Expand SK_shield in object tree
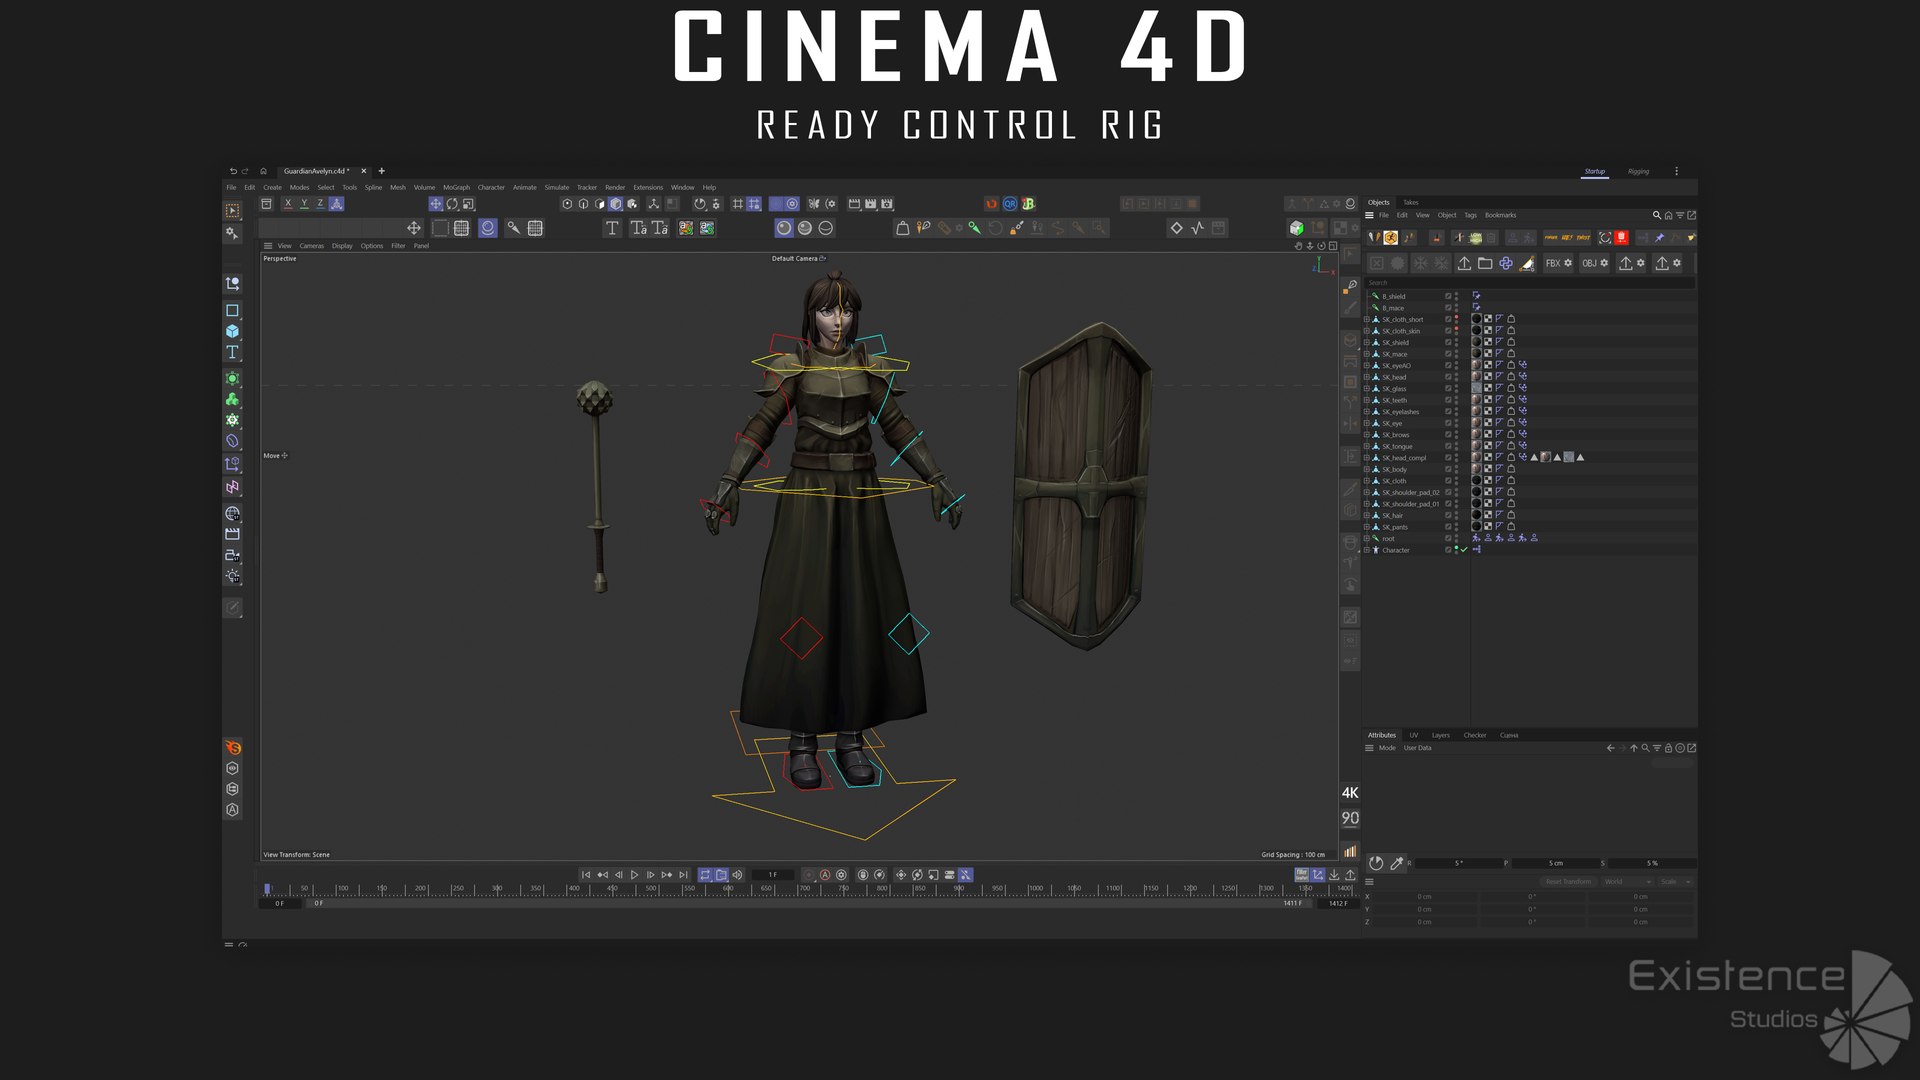 click(1367, 342)
